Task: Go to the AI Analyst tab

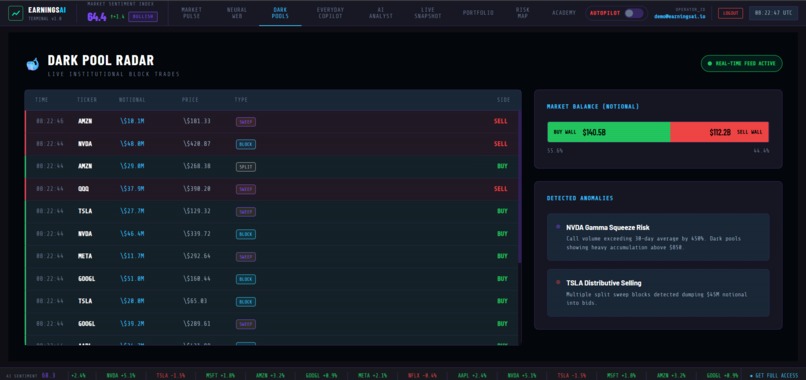Action: point(380,13)
